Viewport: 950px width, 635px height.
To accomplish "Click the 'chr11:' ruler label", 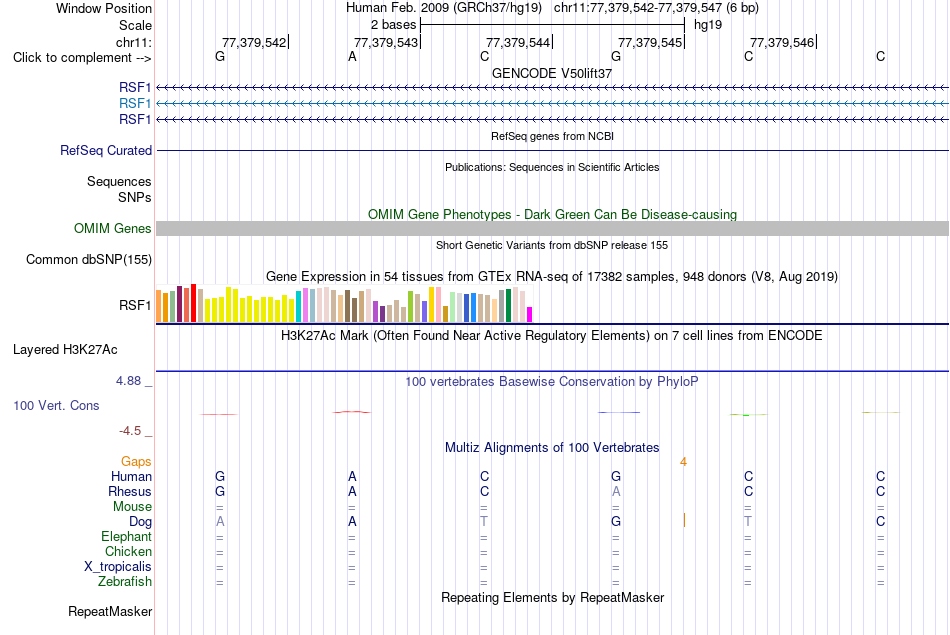I will point(134,42).
